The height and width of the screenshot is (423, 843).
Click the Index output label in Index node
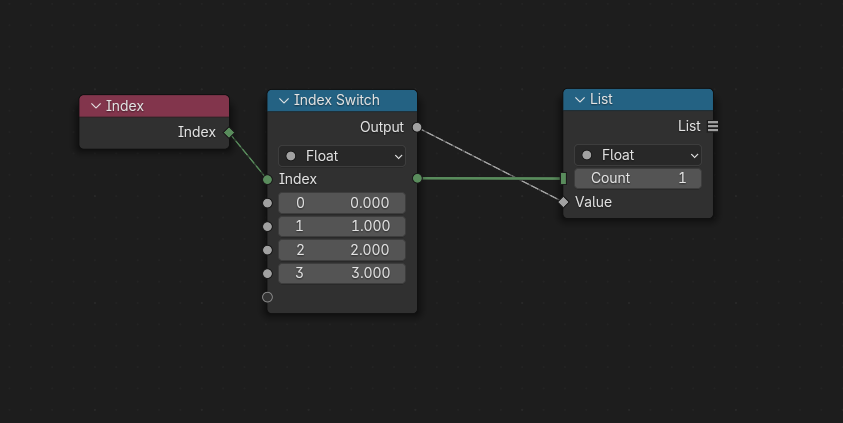click(x=197, y=132)
